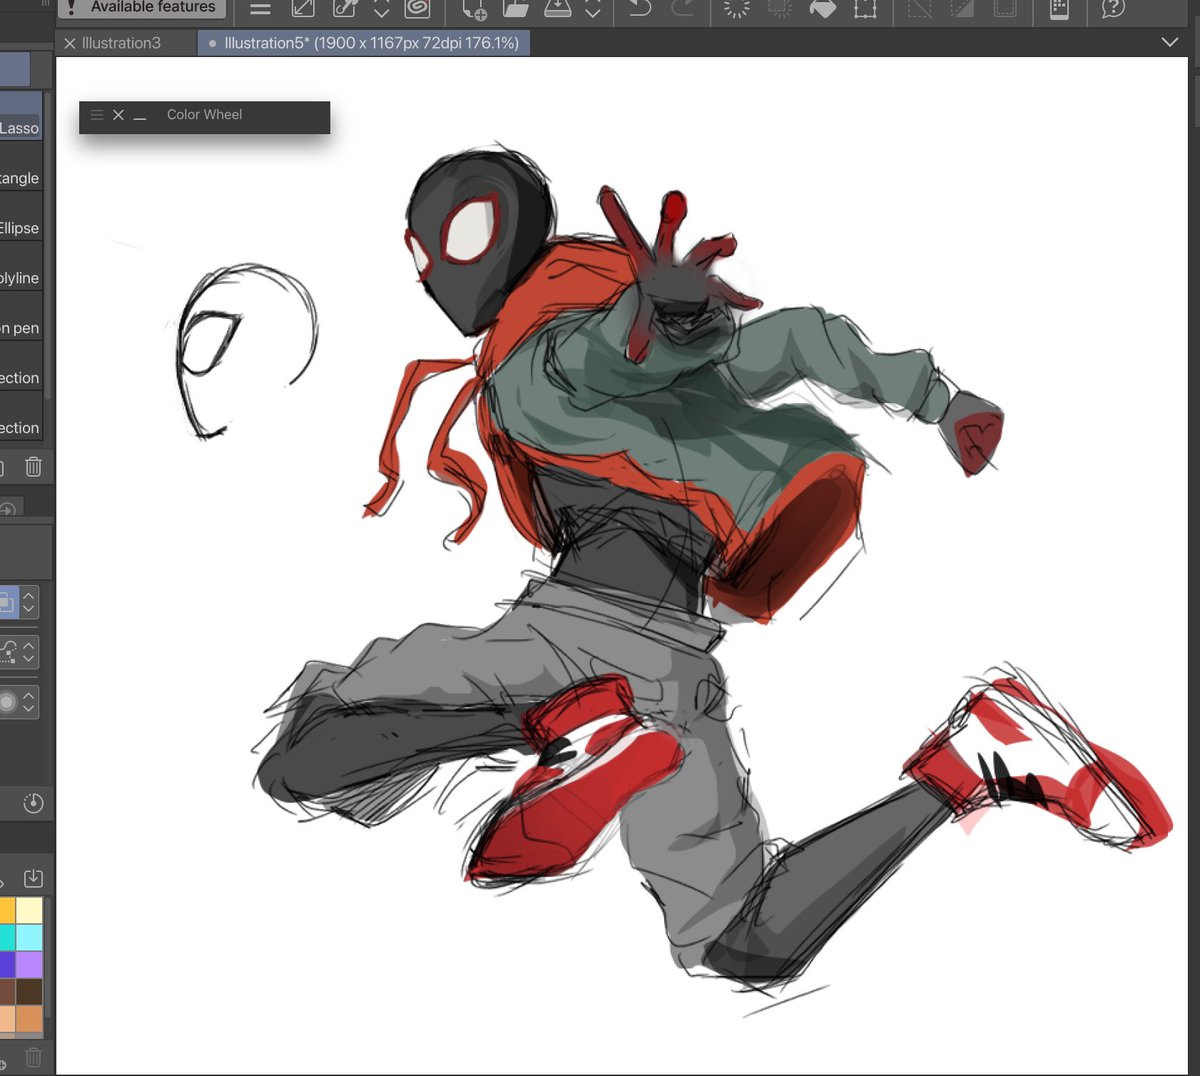Expand the chevron next to the Save icon
Screen dimensions: 1200x1076
pos(593,9)
